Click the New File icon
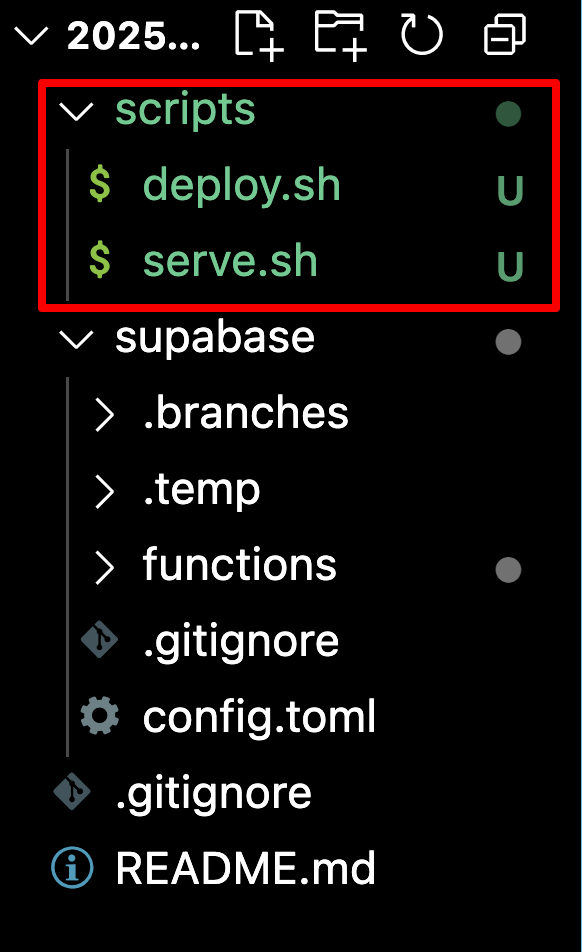The image size is (582, 952). 259,35
